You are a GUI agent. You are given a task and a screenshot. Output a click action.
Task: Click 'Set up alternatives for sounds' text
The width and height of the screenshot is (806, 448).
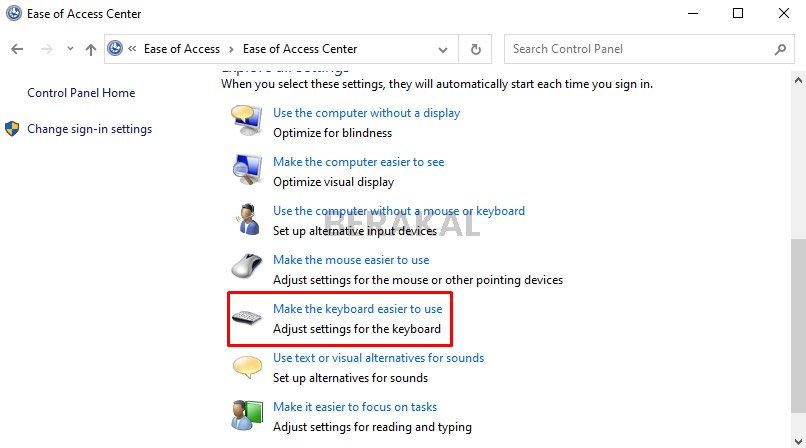[x=351, y=378]
